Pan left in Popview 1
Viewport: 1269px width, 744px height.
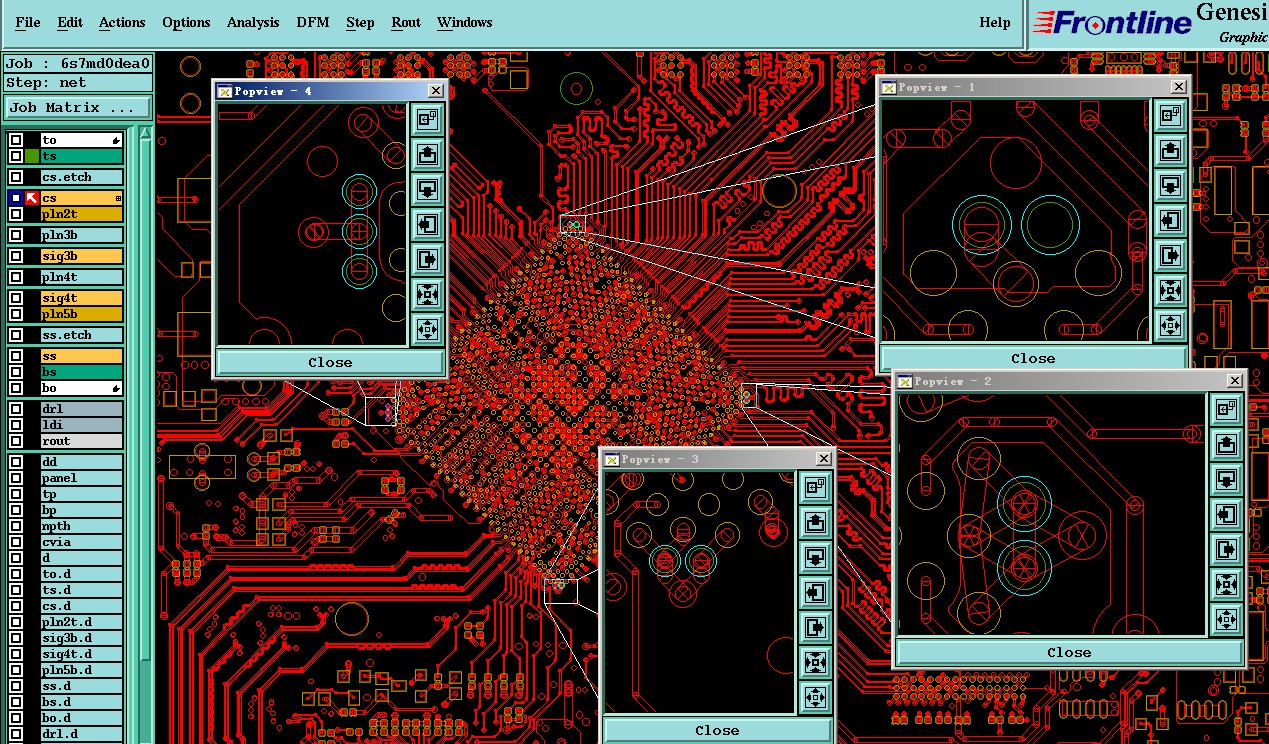tap(1170, 221)
